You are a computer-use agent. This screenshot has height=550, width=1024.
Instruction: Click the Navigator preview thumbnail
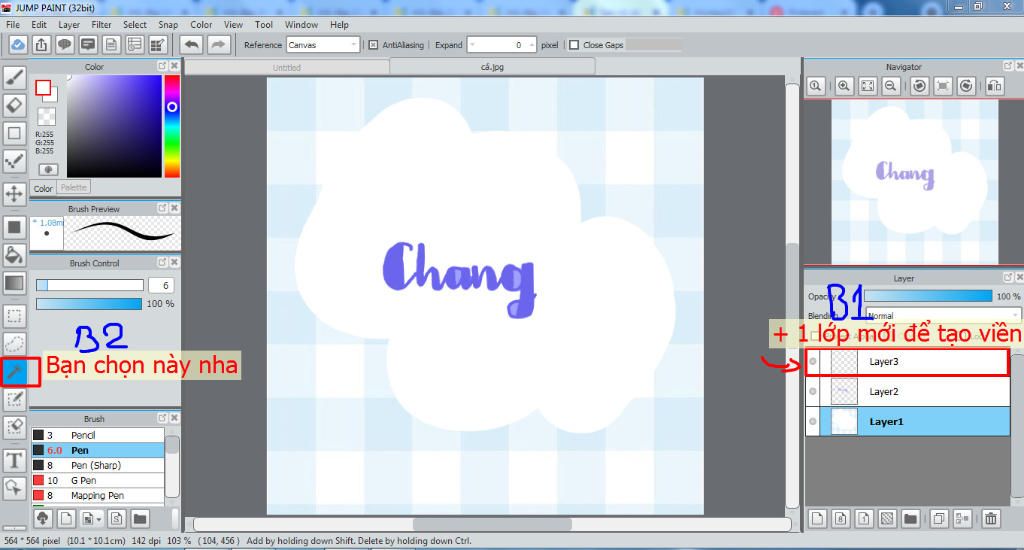(x=914, y=182)
